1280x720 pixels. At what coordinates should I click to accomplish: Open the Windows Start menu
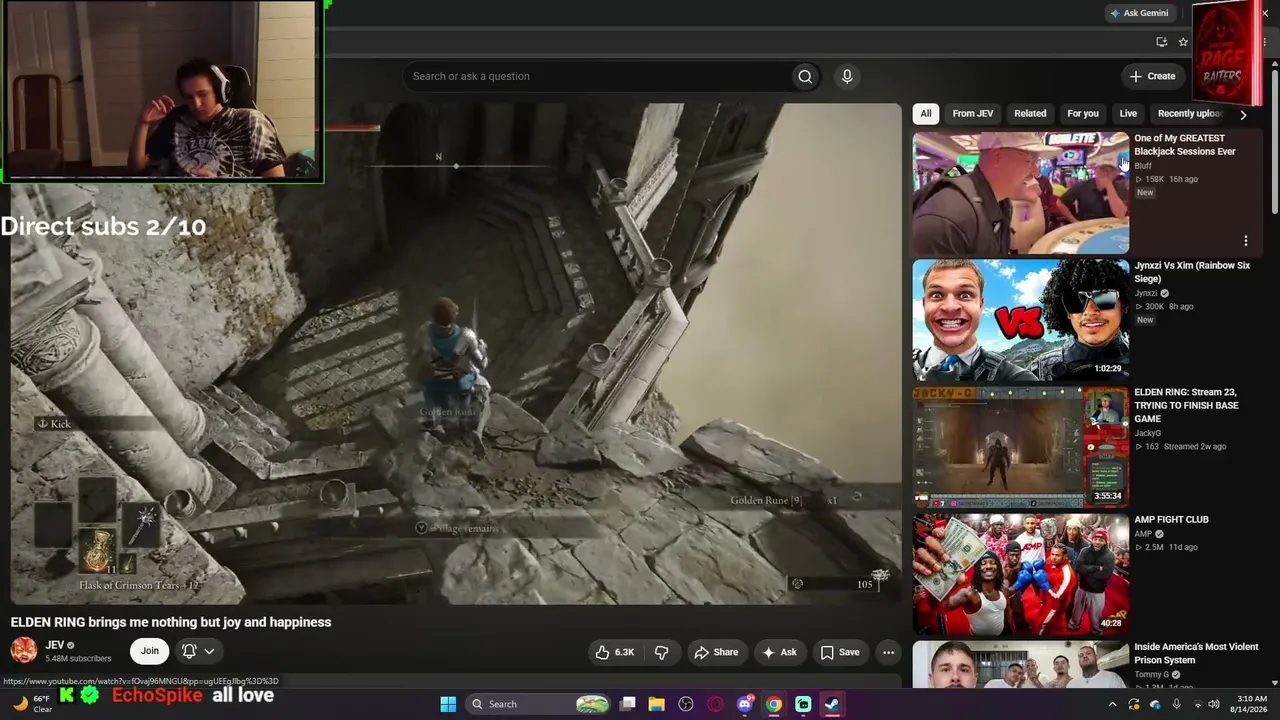click(448, 704)
